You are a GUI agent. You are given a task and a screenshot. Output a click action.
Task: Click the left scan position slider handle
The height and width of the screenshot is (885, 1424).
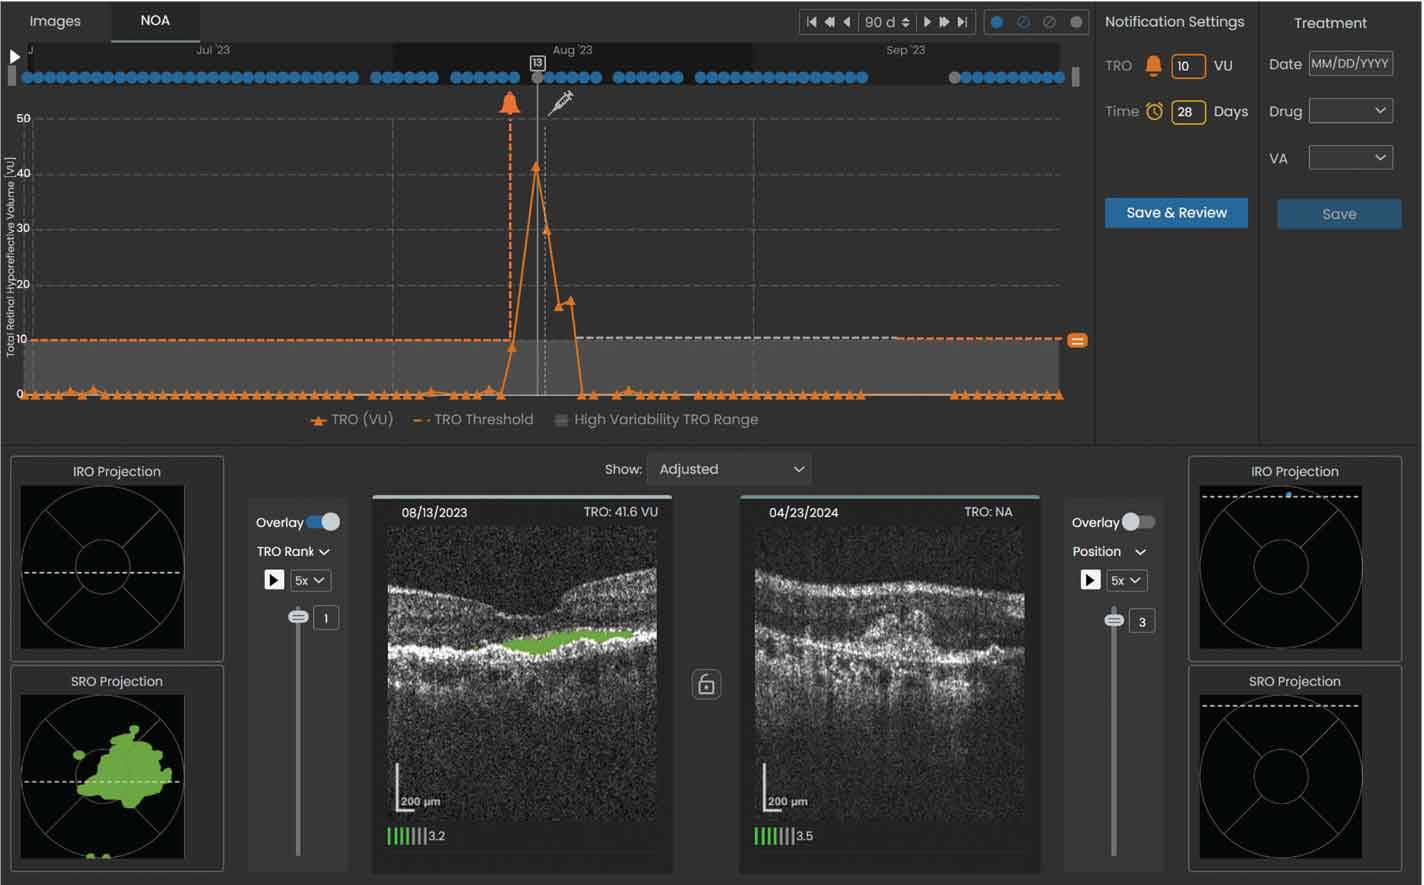[298, 617]
